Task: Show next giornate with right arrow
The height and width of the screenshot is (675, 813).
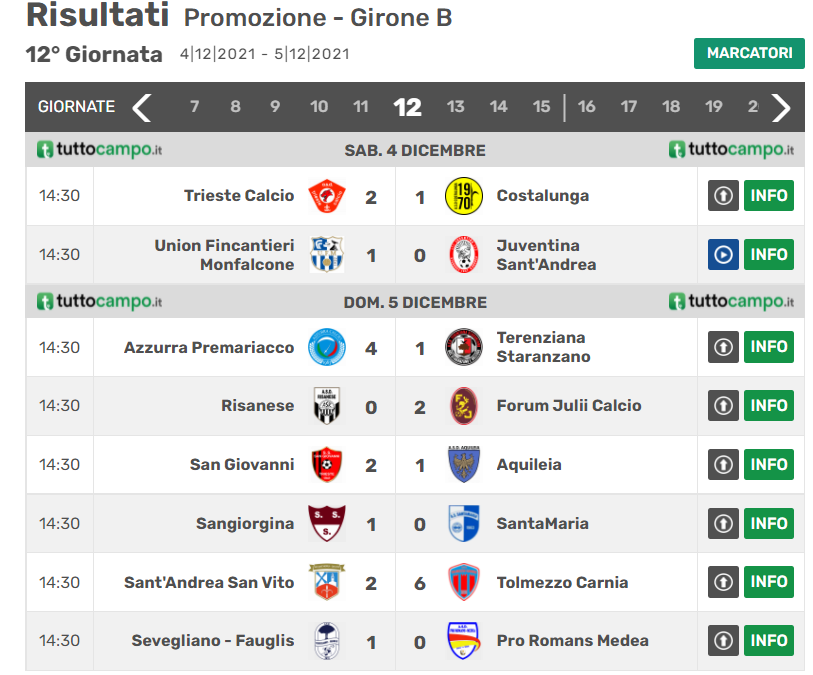Action: coord(781,107)
